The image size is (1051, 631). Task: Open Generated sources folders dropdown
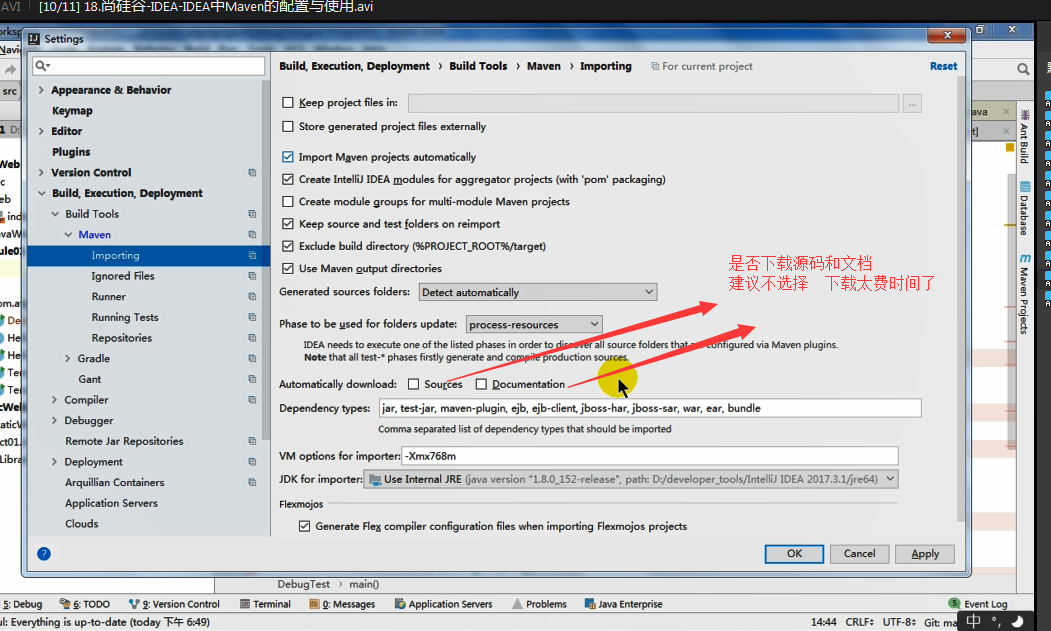538,292
